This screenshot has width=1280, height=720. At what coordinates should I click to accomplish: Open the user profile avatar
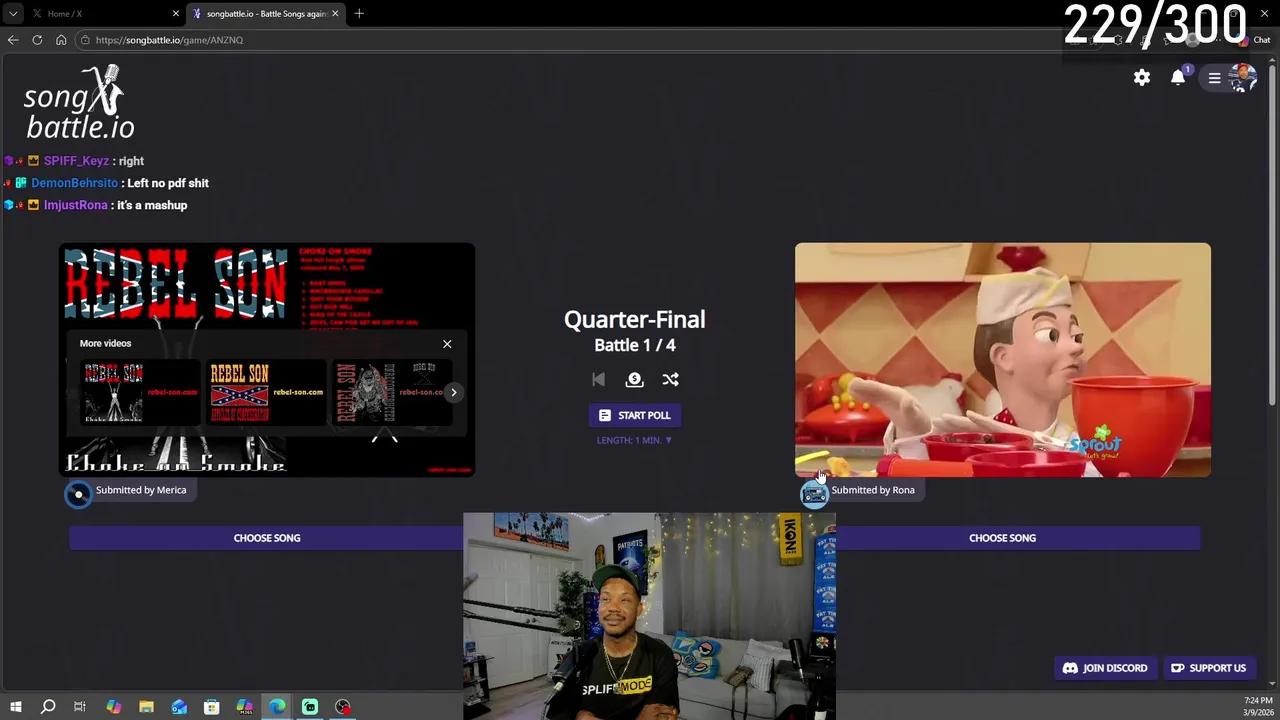click(x=1243, y=78)
